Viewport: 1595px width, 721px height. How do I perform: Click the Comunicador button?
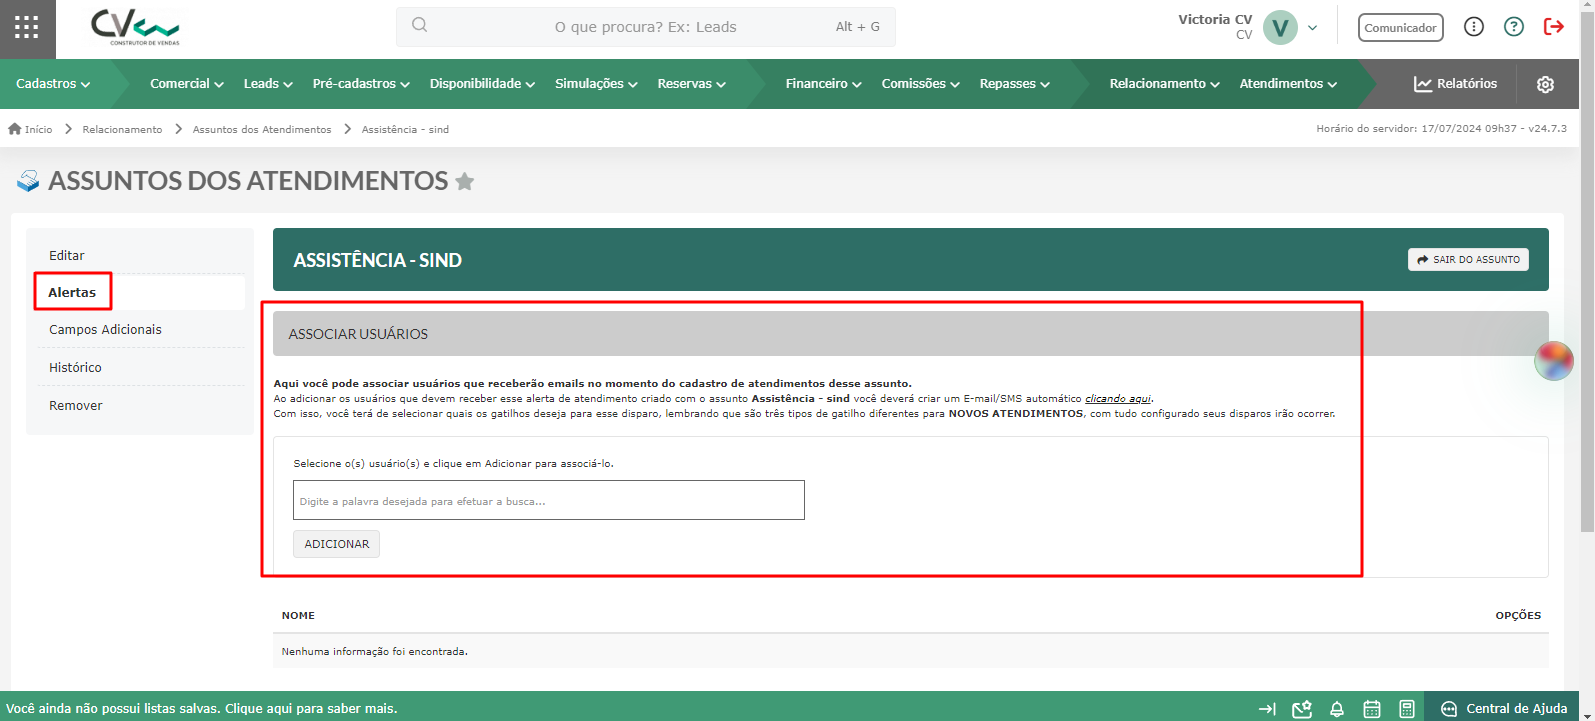point(1400,28)
